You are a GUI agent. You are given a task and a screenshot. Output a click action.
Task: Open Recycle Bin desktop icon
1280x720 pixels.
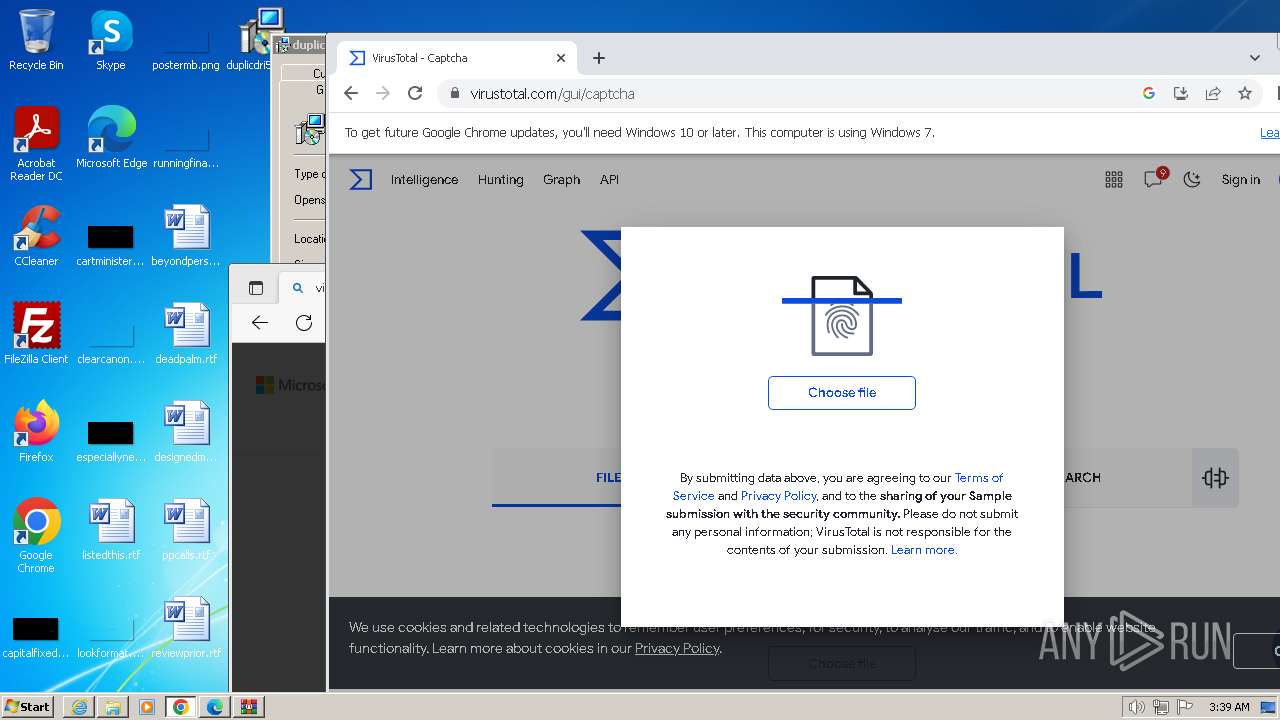click(x=36, y=40)
